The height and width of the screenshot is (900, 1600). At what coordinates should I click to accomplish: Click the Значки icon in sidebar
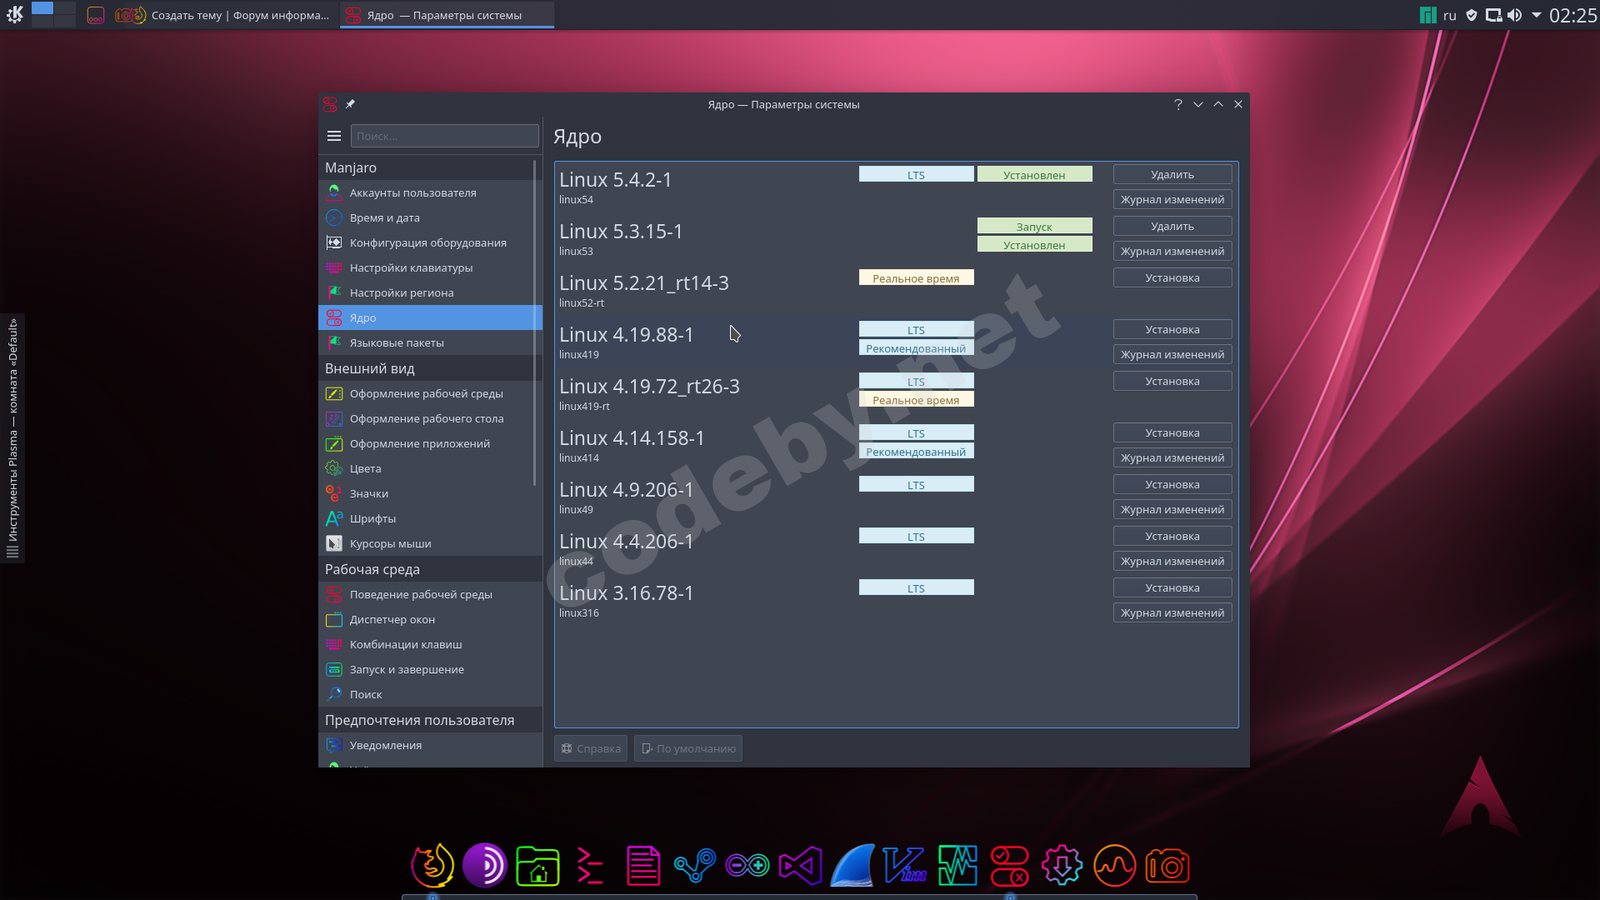334,493
